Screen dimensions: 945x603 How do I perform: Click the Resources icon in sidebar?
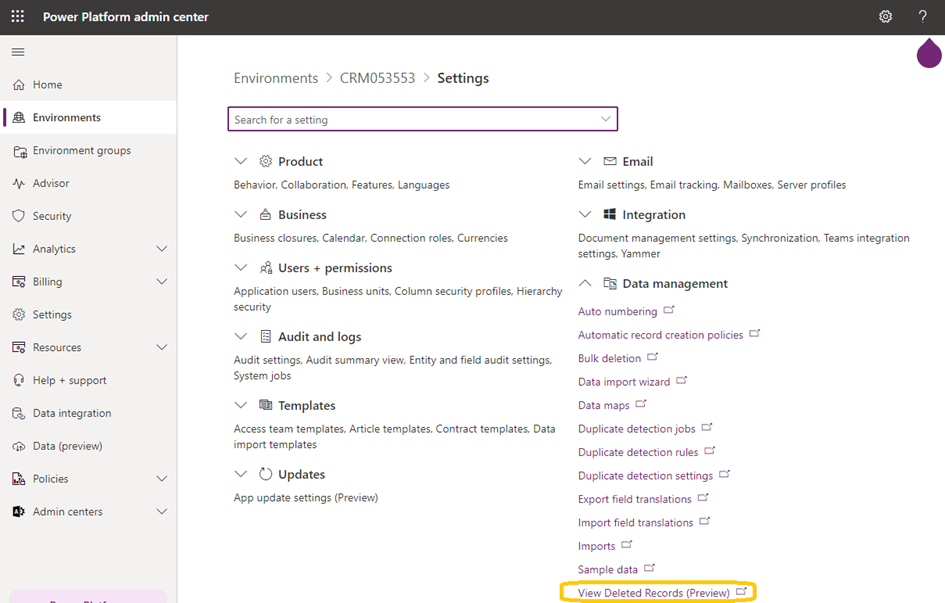tap(19, 347)
